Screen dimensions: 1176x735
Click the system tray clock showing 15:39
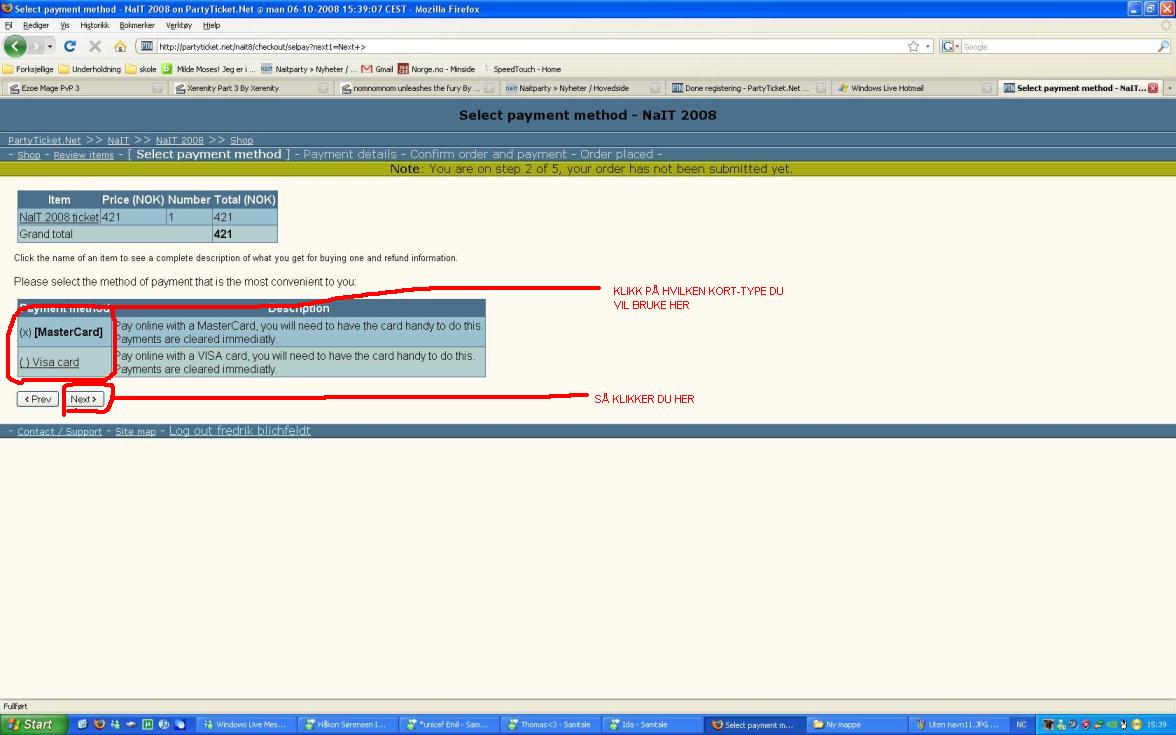1156,724
